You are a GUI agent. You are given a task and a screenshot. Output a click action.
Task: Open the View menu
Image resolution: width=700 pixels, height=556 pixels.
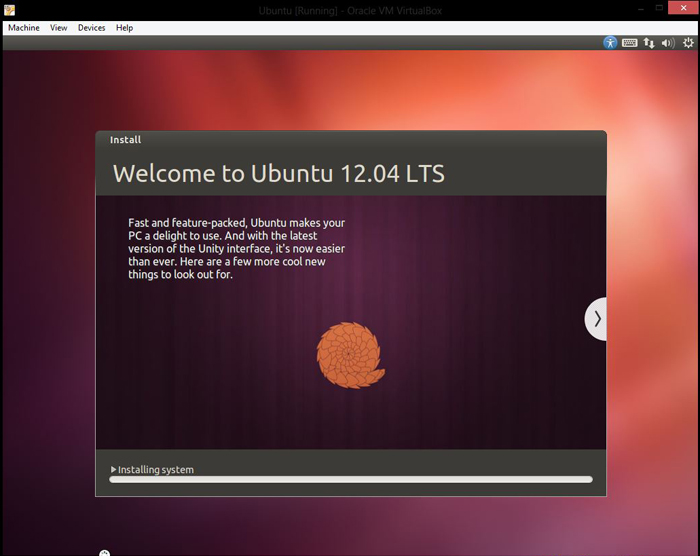click(58, 28)
